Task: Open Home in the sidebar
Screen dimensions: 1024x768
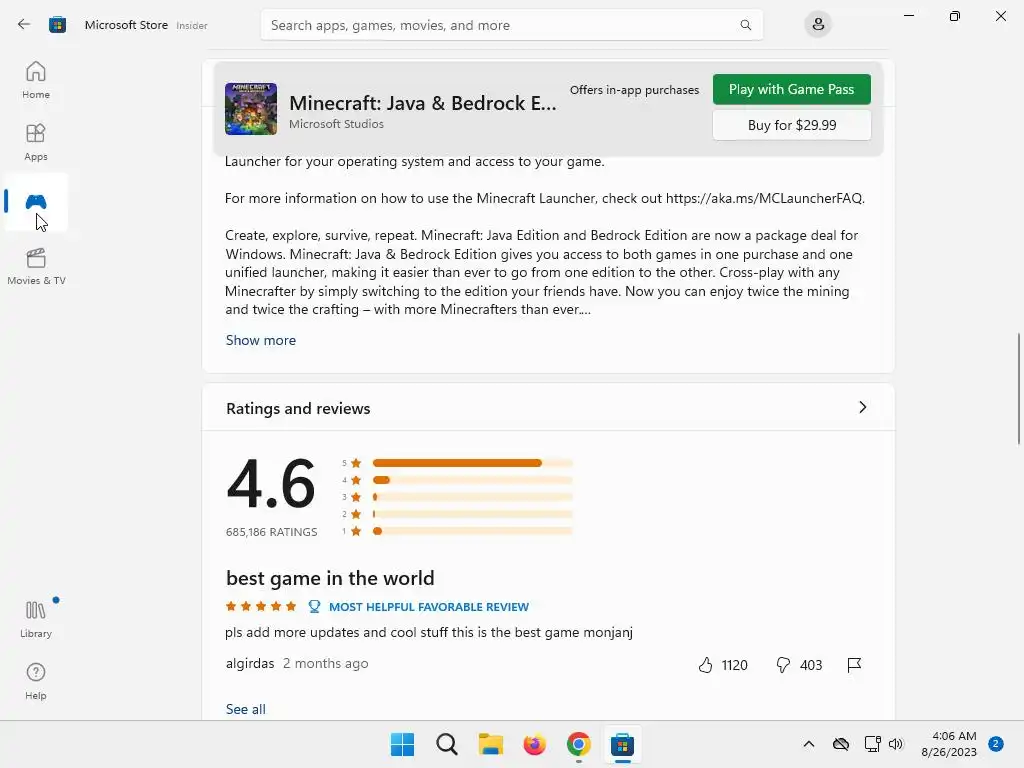Action: coord(36,80)
